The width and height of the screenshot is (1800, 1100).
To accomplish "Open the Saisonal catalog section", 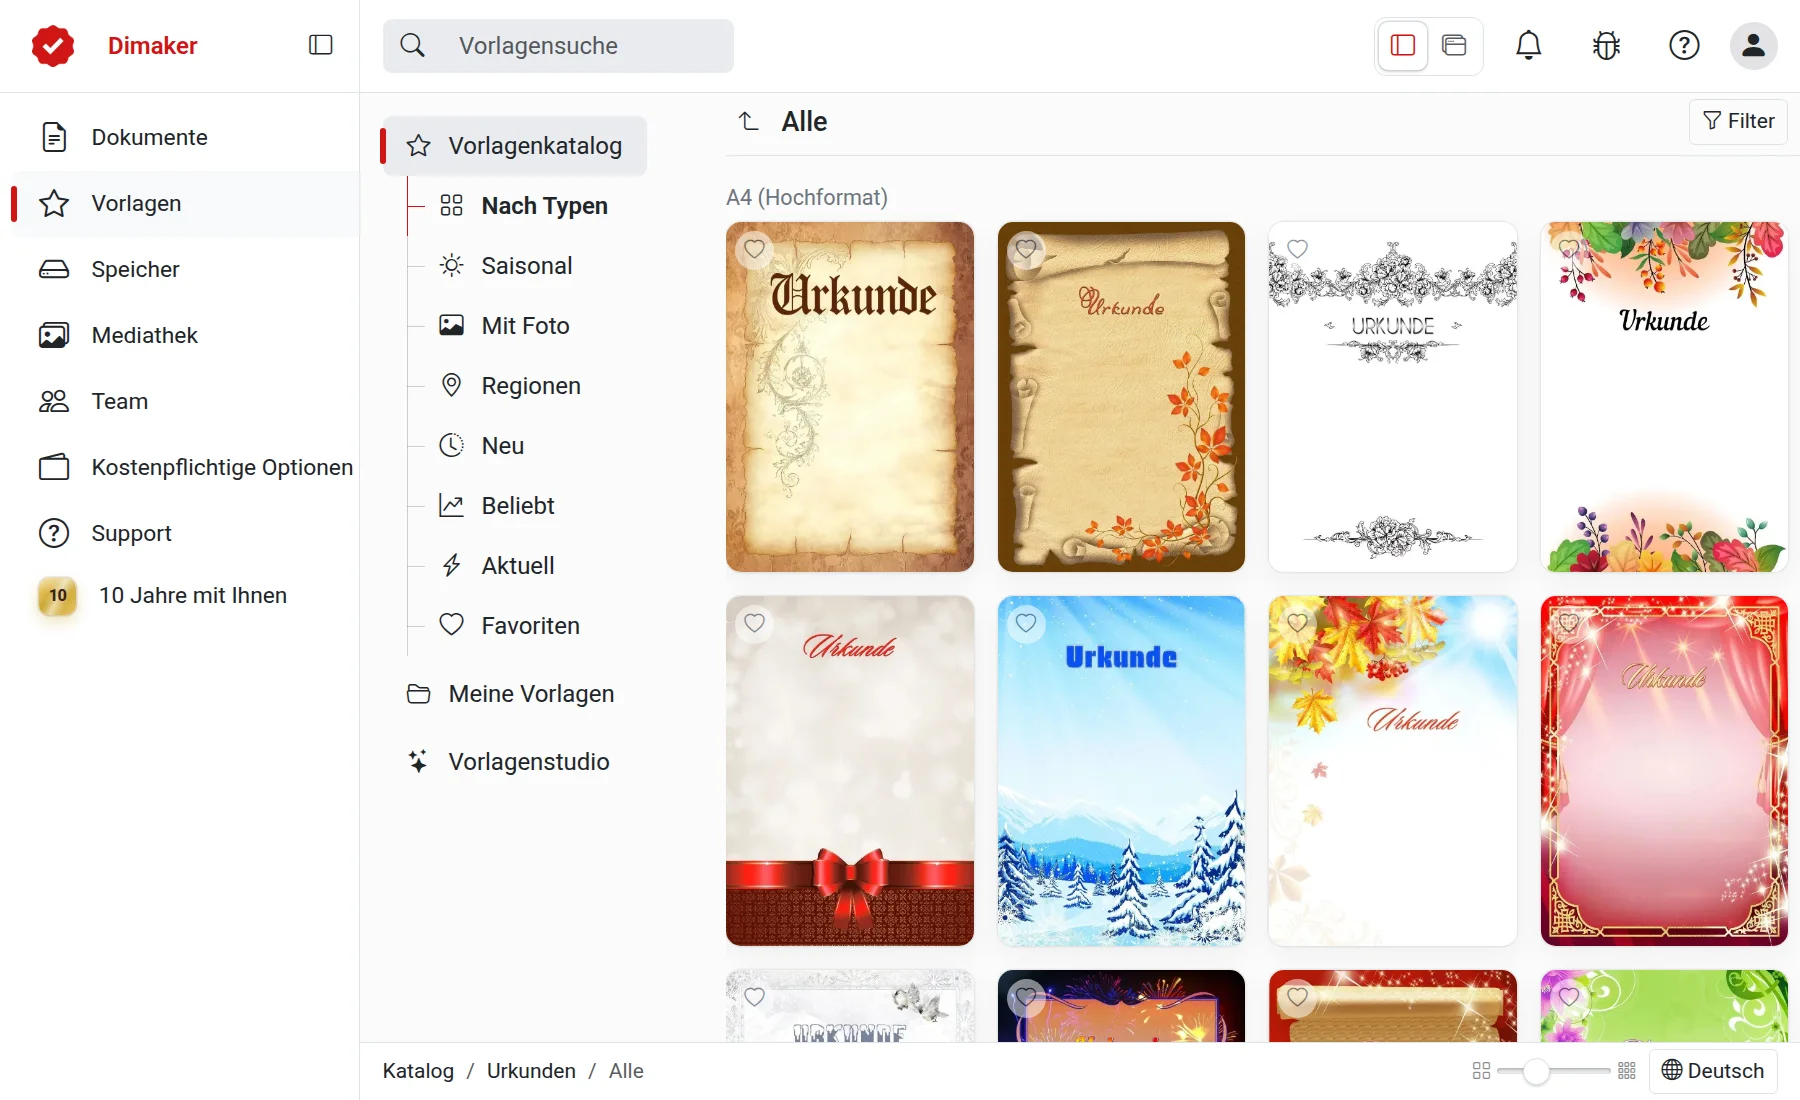I will [x=526, y=266].
